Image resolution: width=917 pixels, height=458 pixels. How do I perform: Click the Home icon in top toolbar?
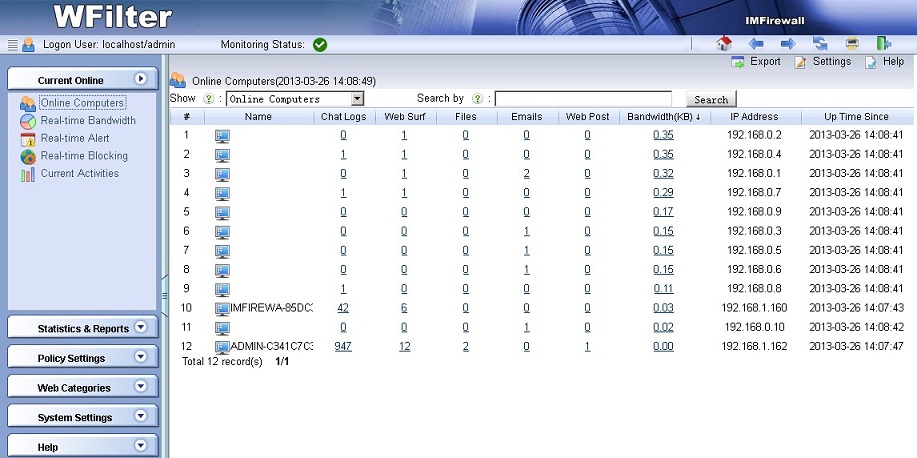(724, 43)
